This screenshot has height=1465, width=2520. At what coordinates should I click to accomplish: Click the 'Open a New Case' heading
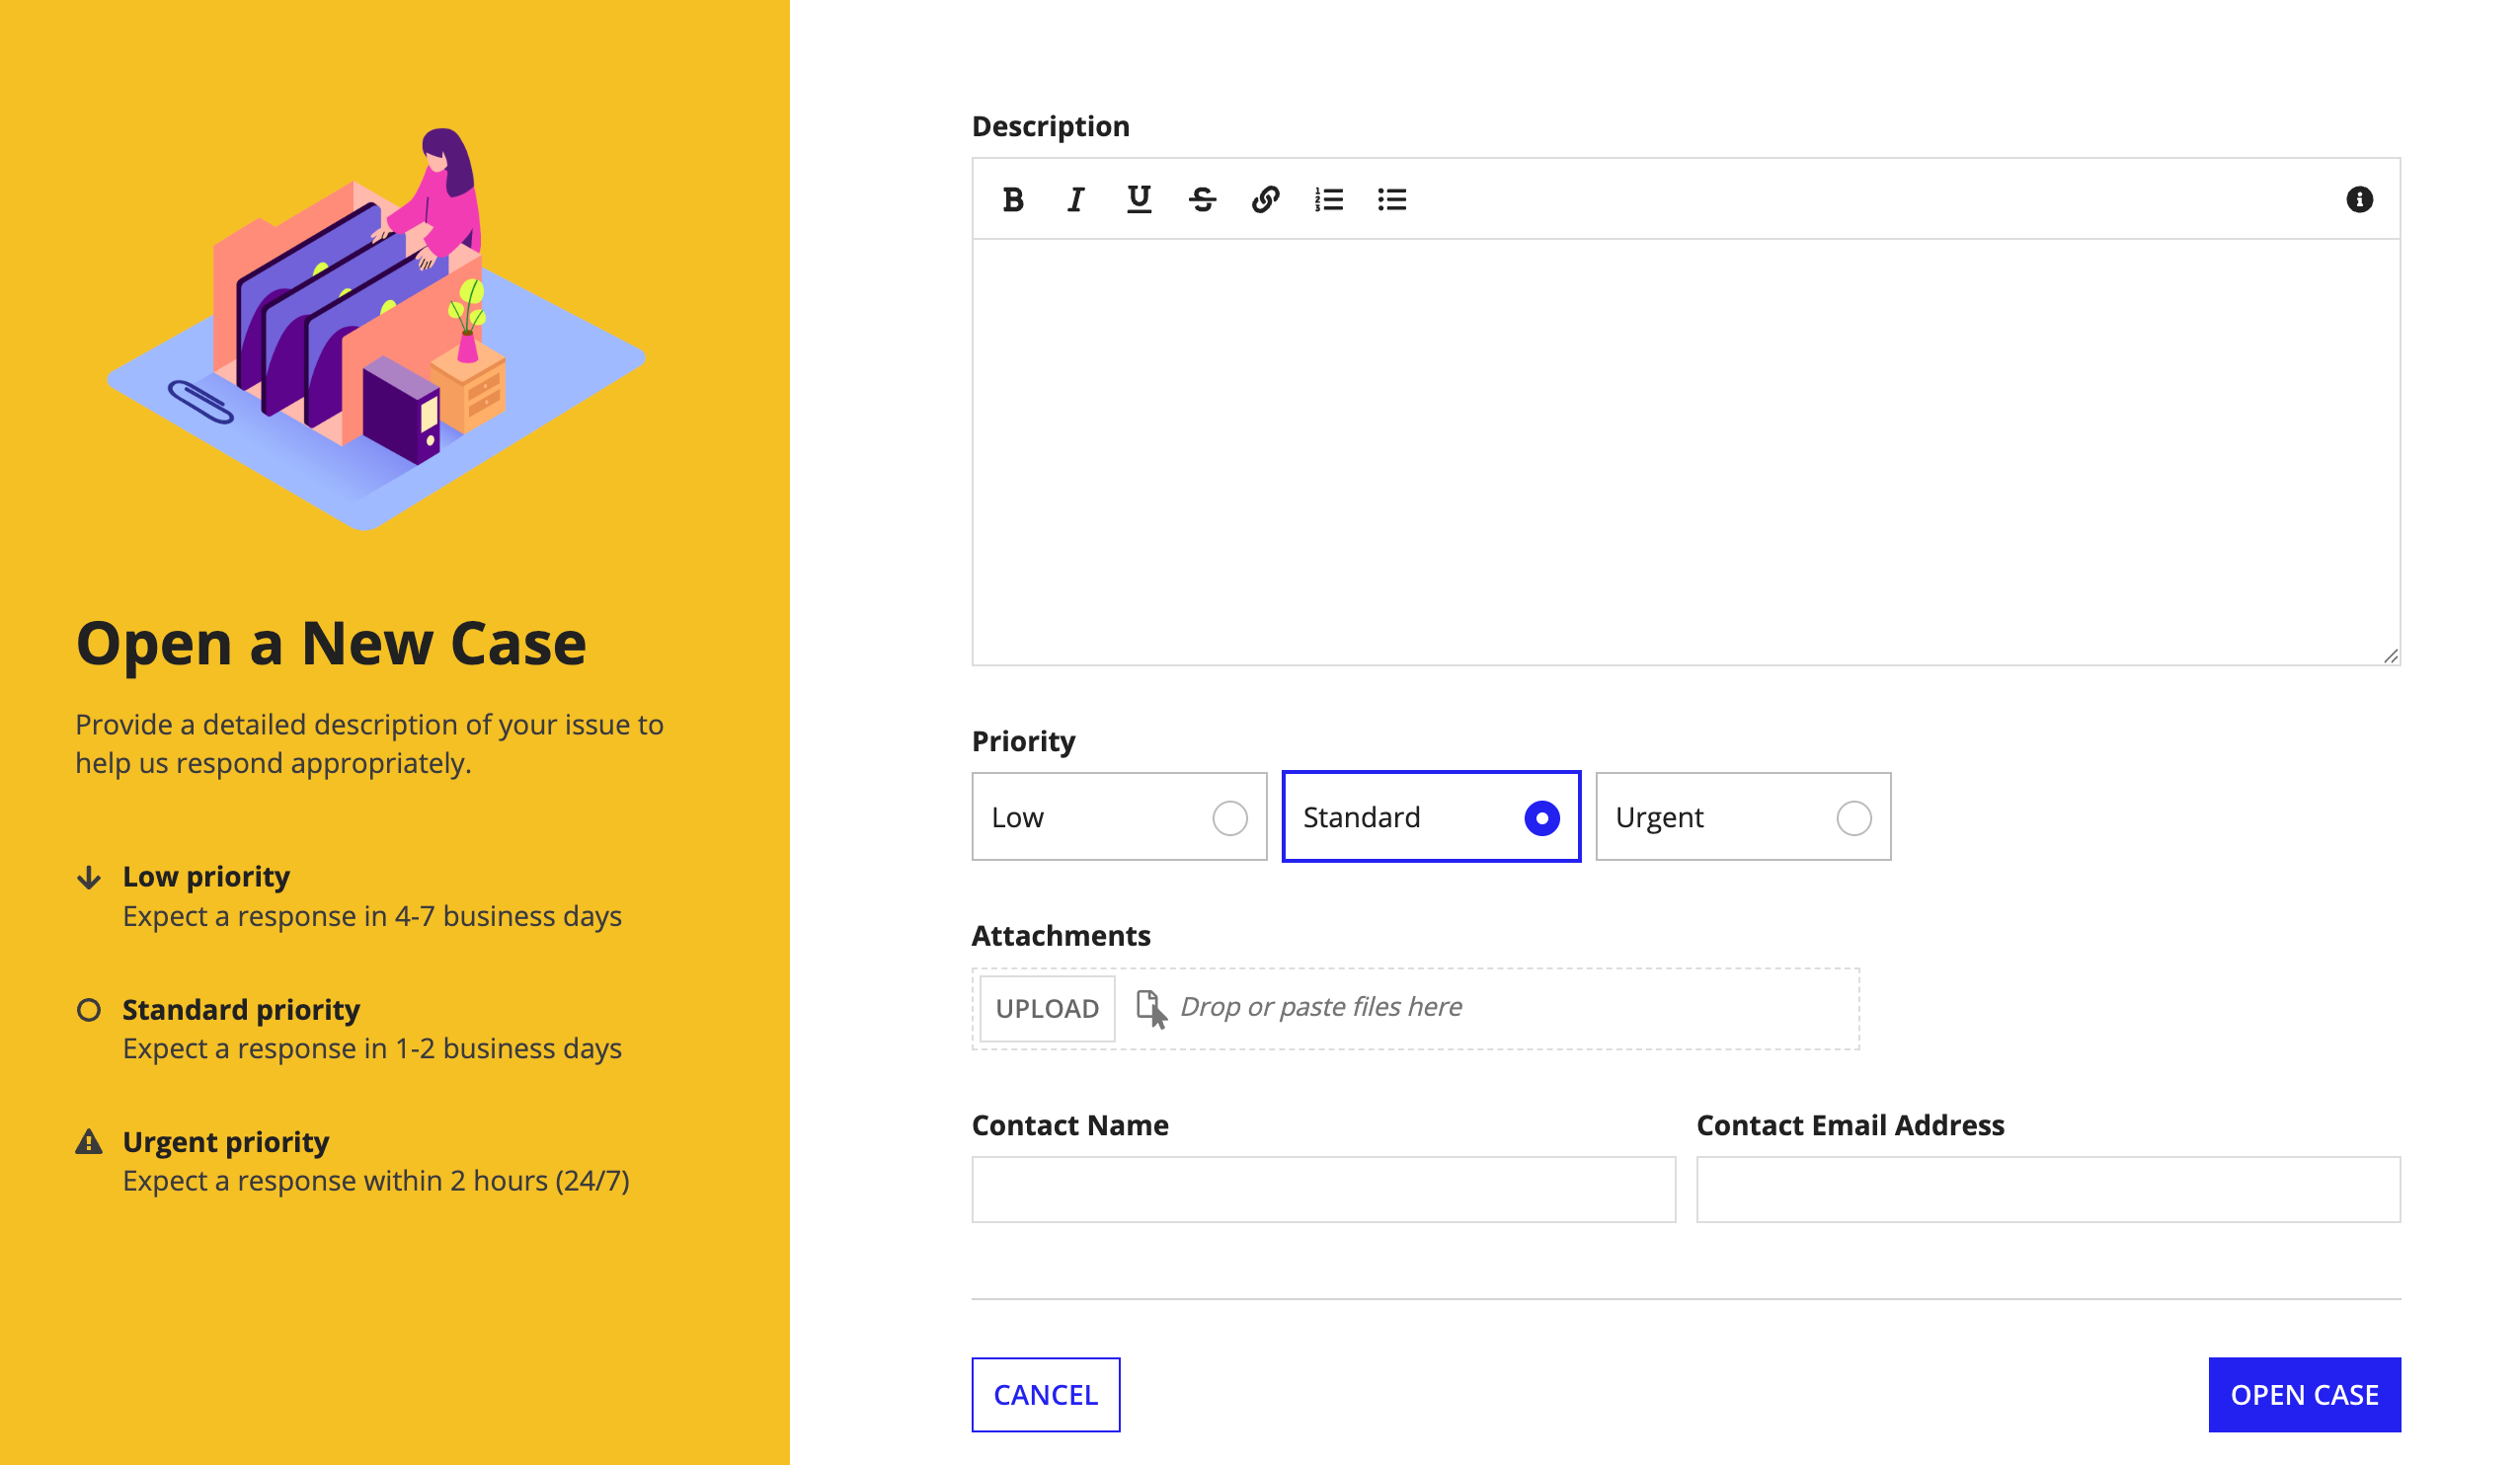click(x=331, y=642)
